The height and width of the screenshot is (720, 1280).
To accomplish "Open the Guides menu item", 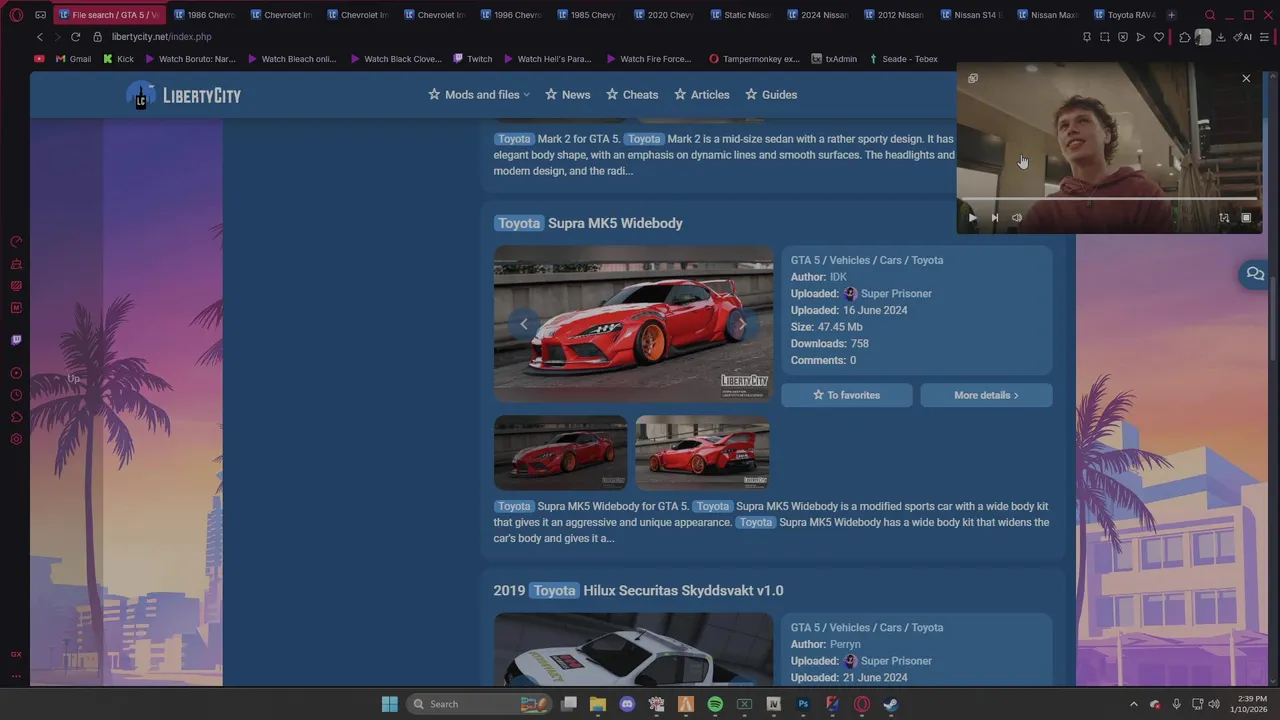I will pyautogui.click(x=771, y=95).
